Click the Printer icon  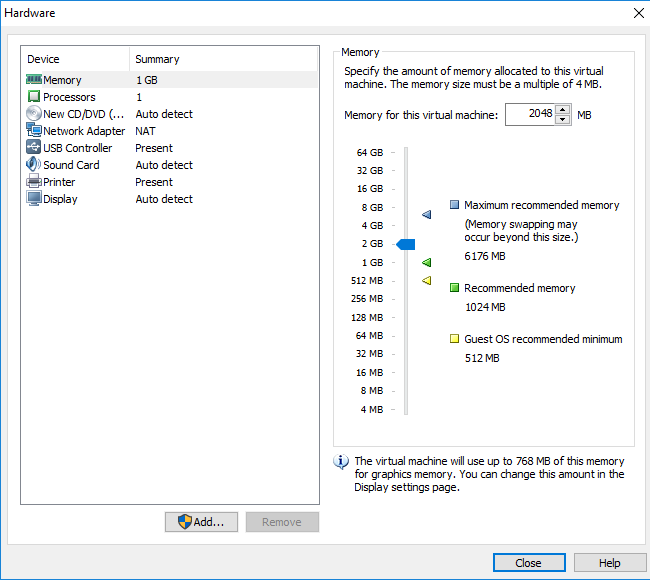pos(34,182)
